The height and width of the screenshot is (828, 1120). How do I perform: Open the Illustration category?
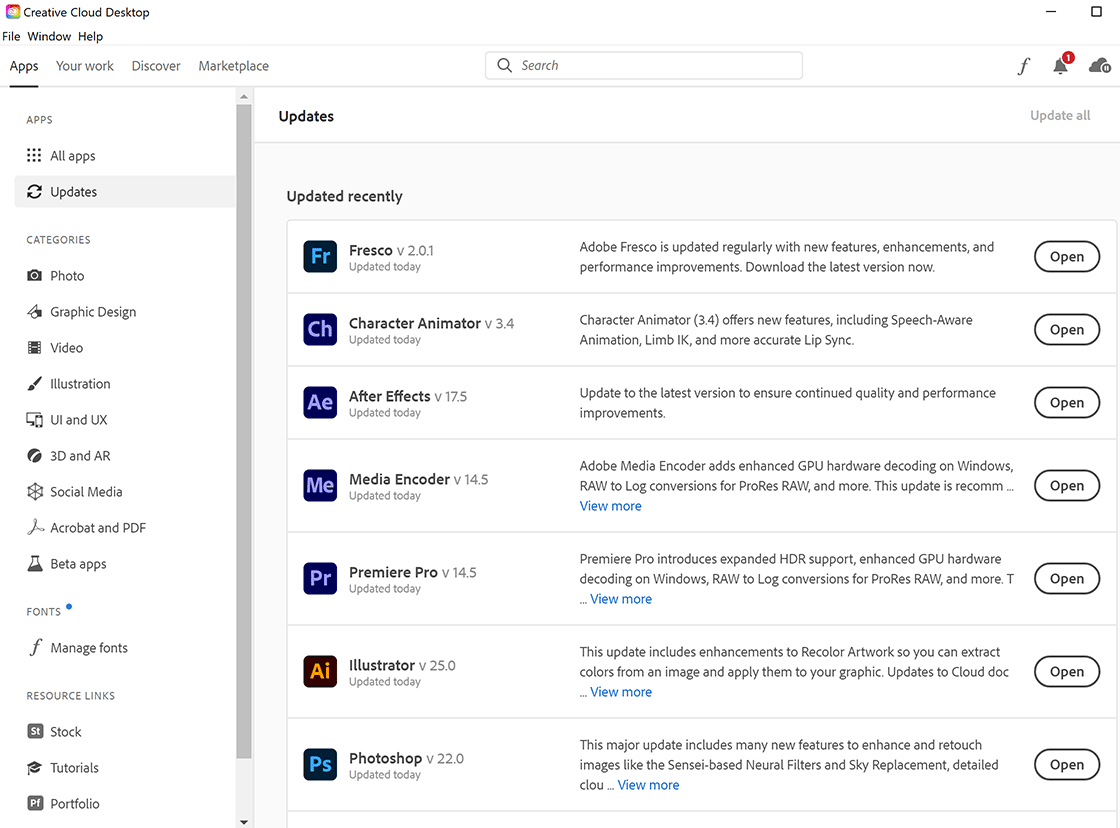point(124,384)
